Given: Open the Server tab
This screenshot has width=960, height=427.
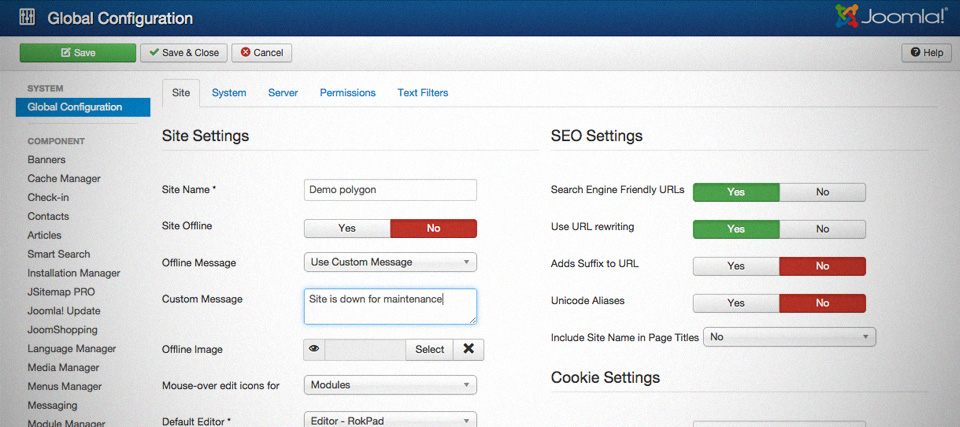Looking at the screenshot, I should (283, 93).
